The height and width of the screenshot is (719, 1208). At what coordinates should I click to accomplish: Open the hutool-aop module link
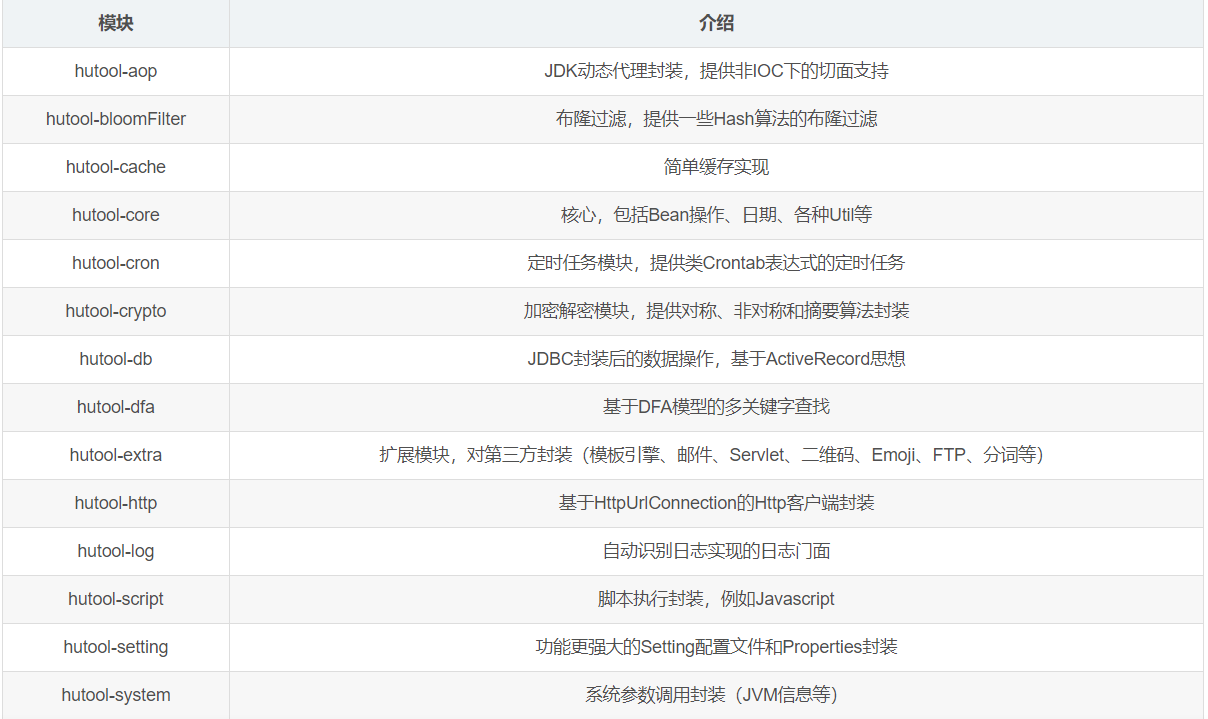tap(113, 71)
